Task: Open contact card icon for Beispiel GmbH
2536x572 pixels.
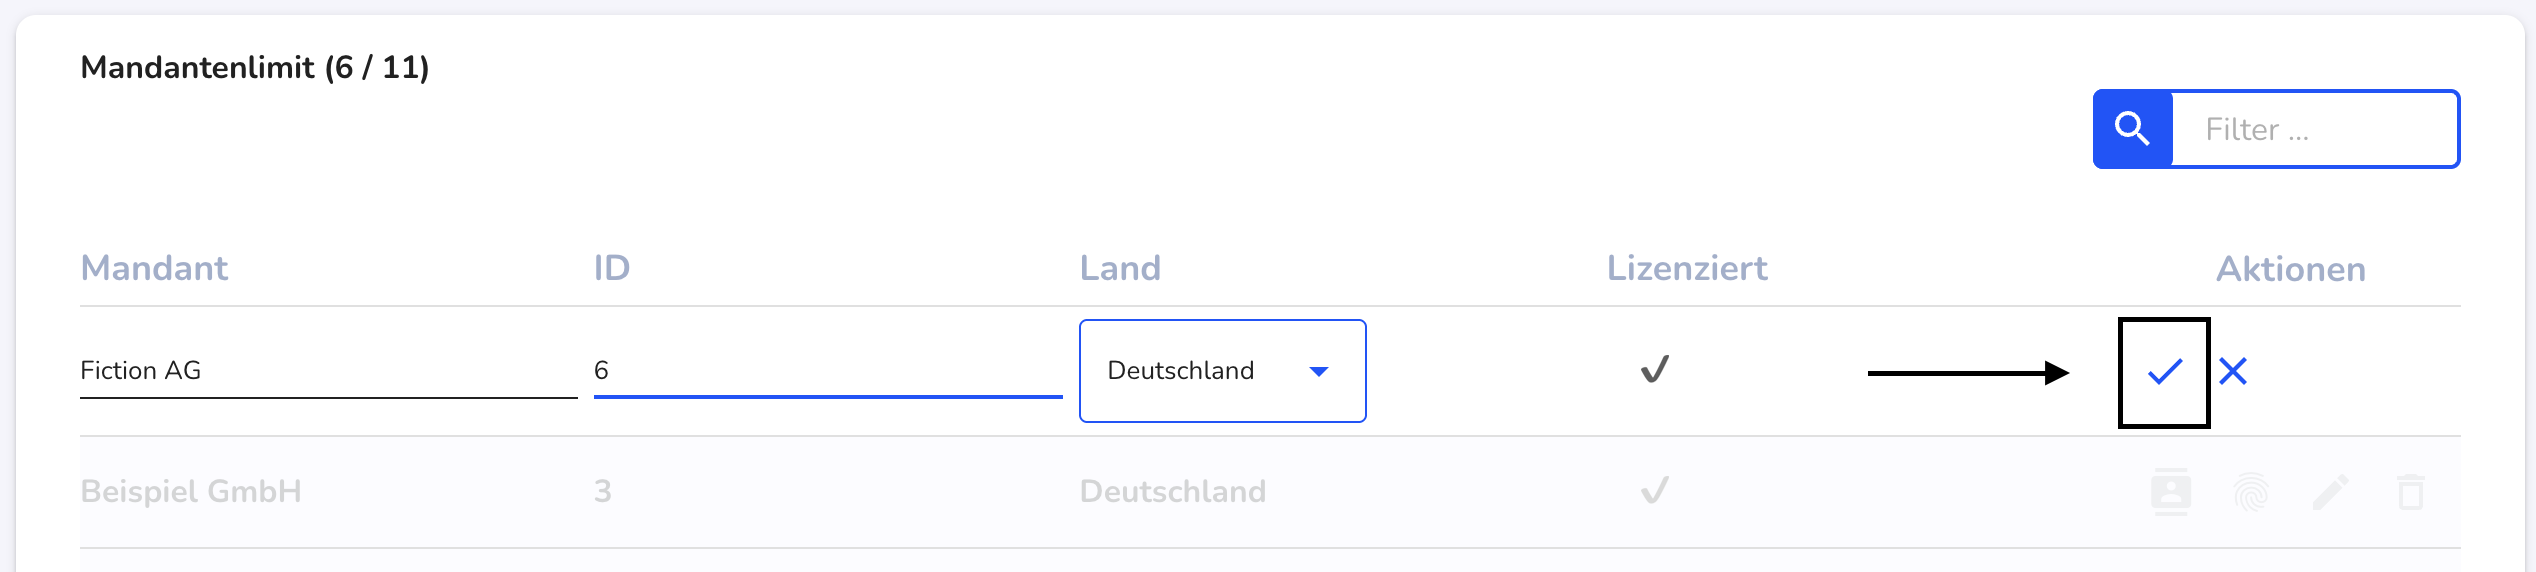Action: (2171, 491)
